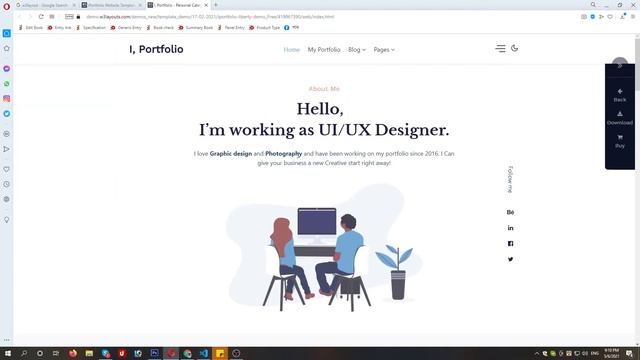Open a new browser tab with plus
The height and width of the screenshot is (360, 640).
[x=216, y=5]
